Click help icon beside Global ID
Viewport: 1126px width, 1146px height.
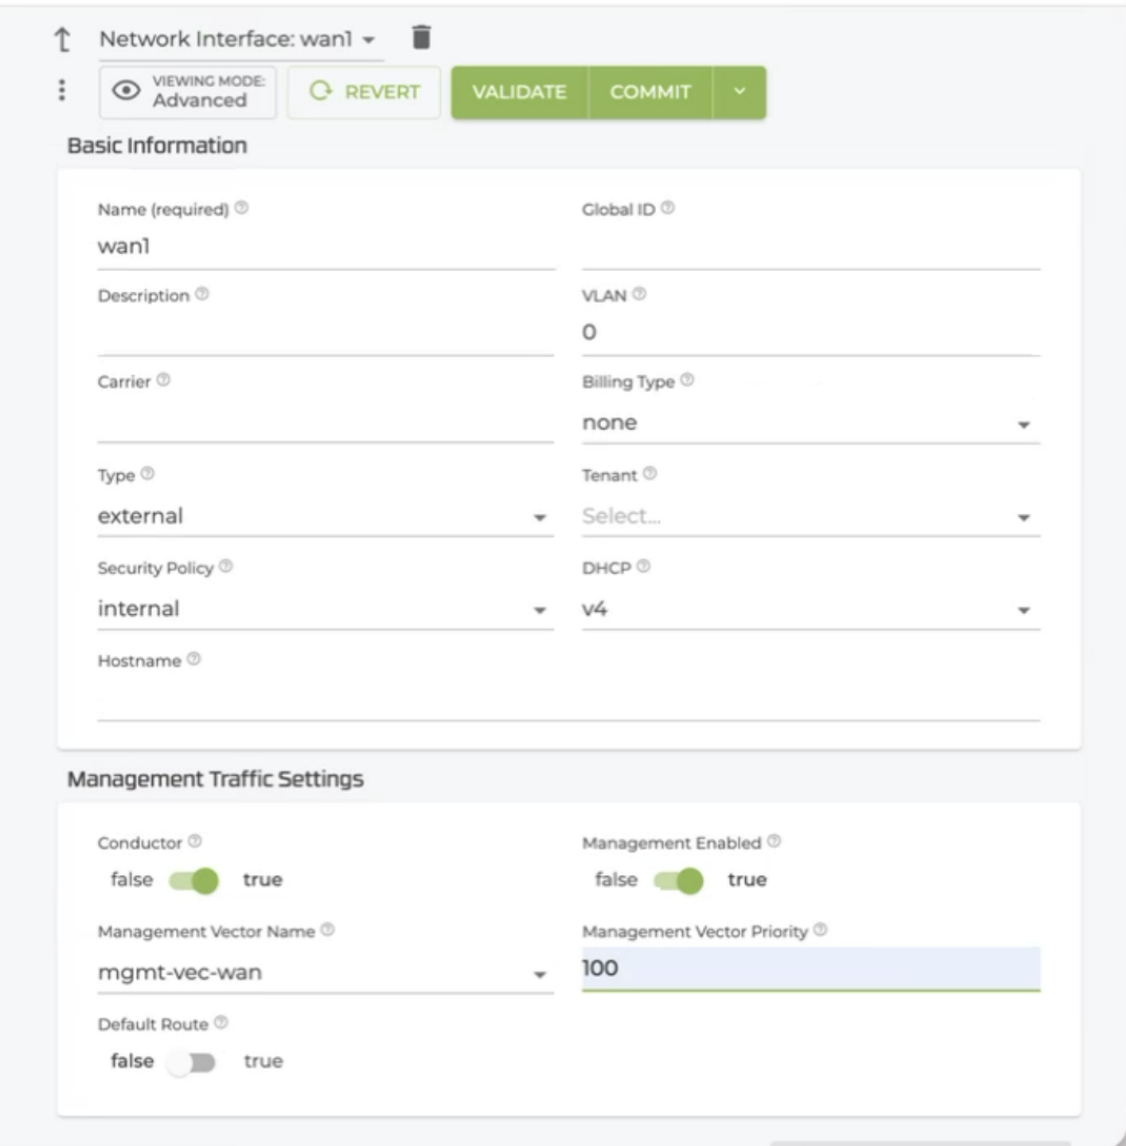668,208
